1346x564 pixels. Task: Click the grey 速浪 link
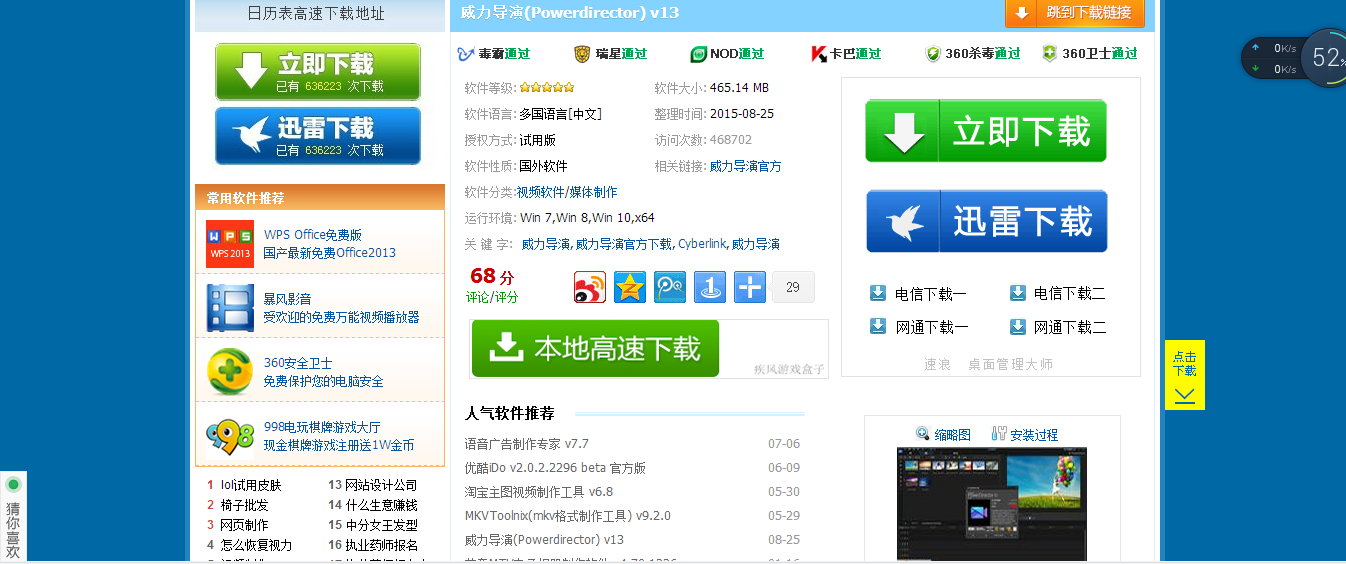(x=937, y=364)
